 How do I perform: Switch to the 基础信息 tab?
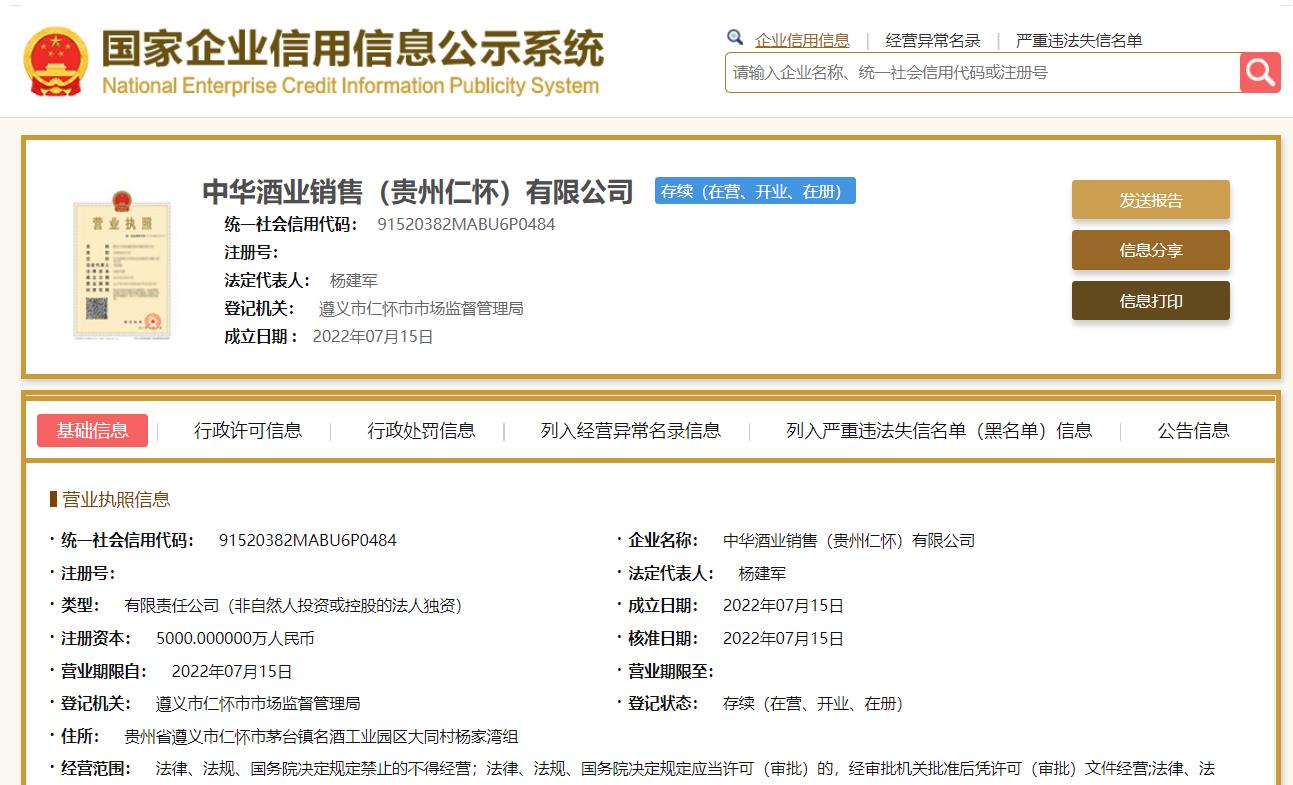(x=92, y=431)
